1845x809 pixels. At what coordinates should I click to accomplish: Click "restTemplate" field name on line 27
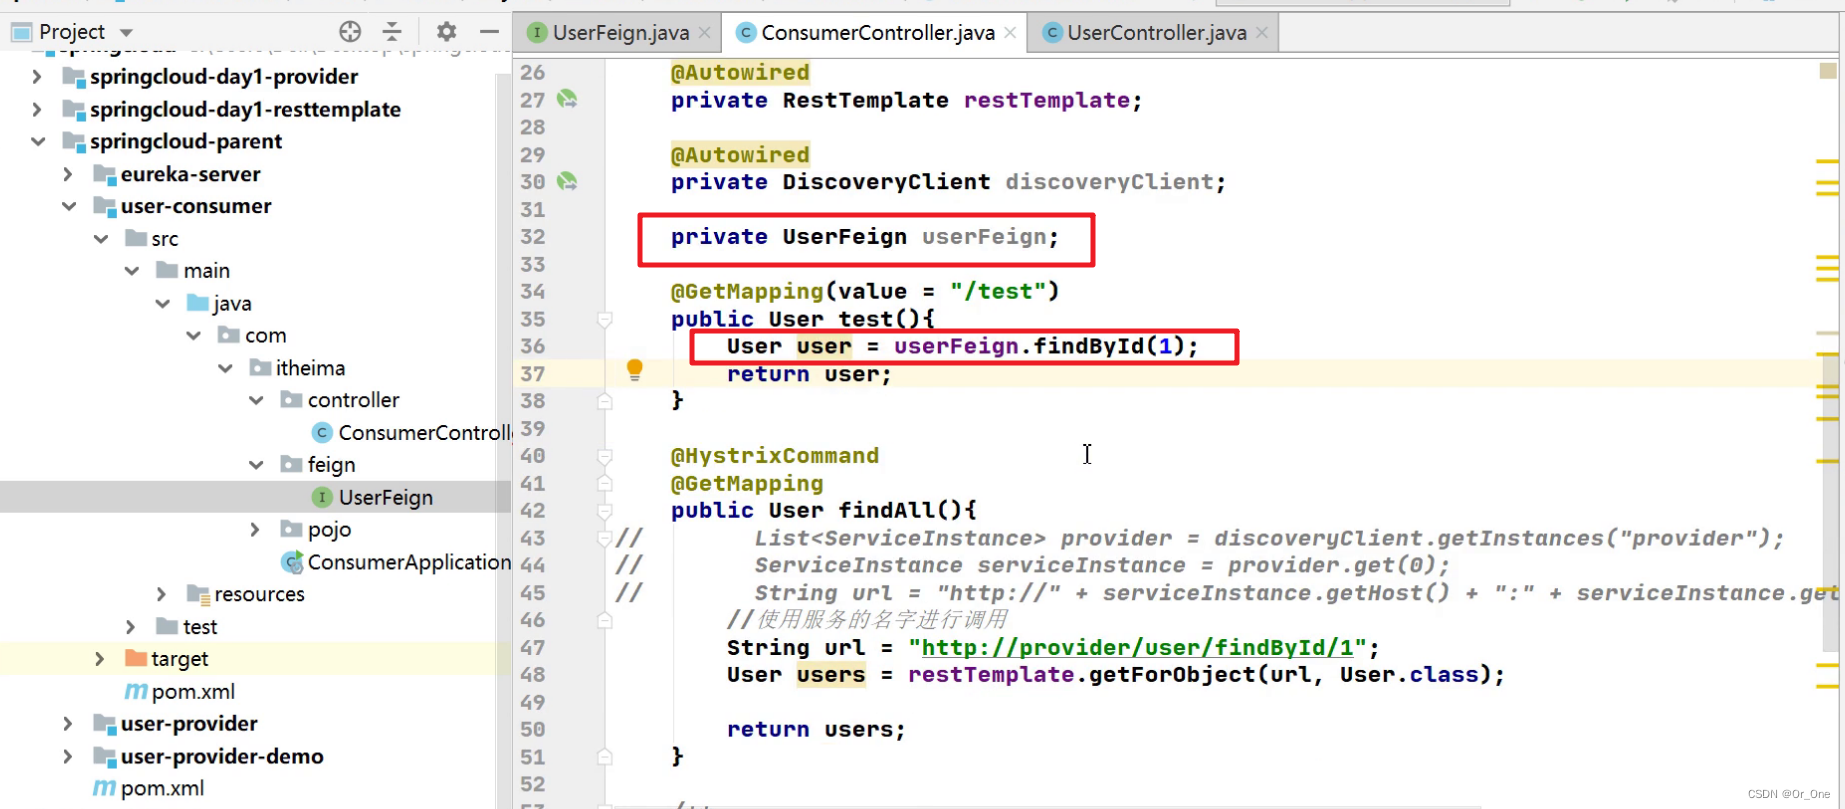pos(1046,100)
